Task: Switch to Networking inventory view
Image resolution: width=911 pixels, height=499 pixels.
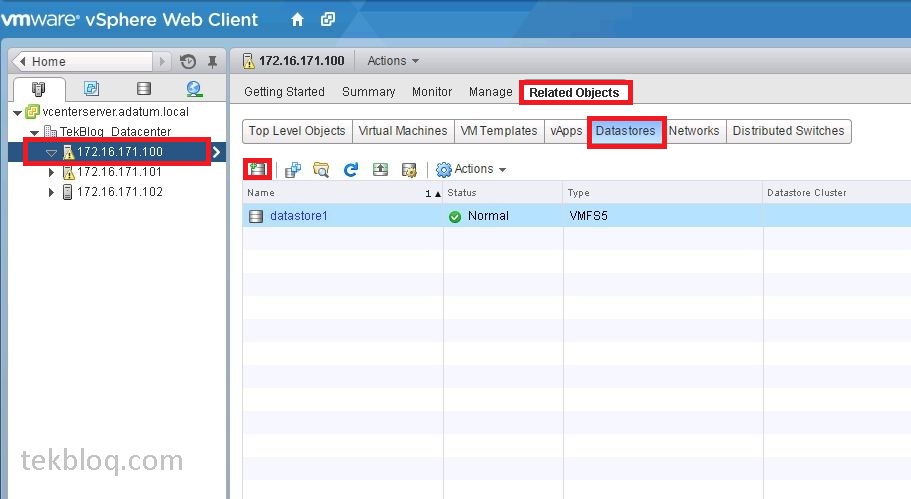Action: [x=194, y=88]
